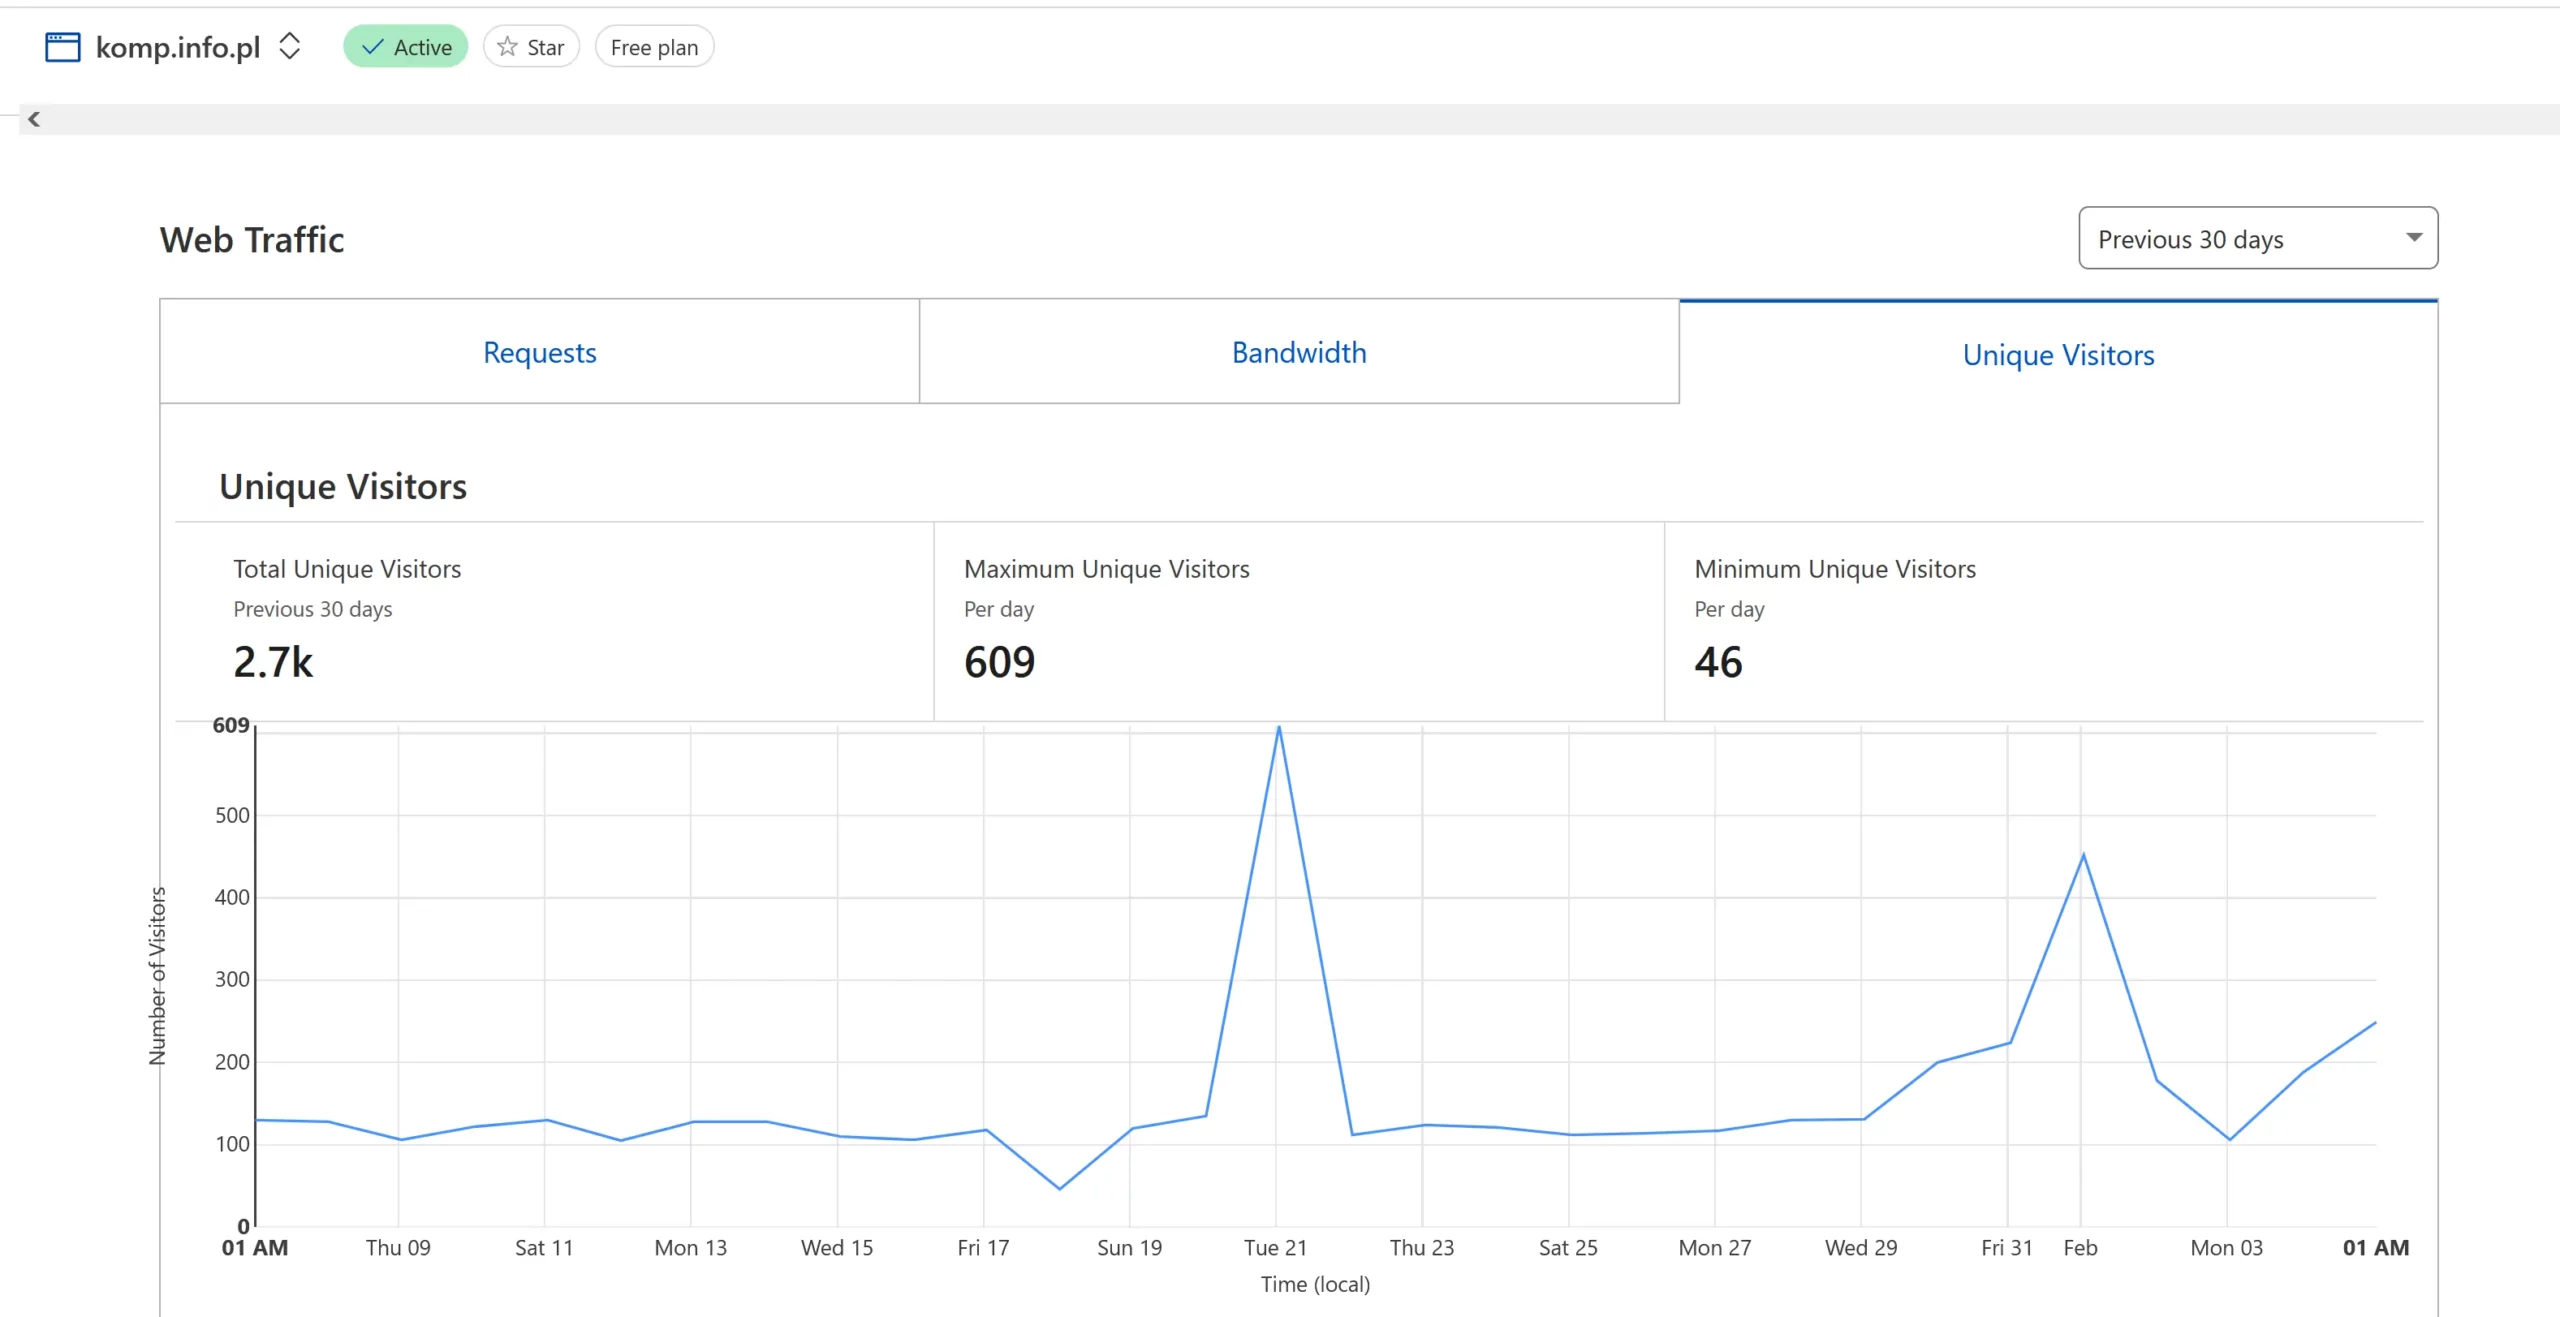
Task: Switch to the Bandwidth tab
Action: pyautogui.click(x=1298, y=353)
